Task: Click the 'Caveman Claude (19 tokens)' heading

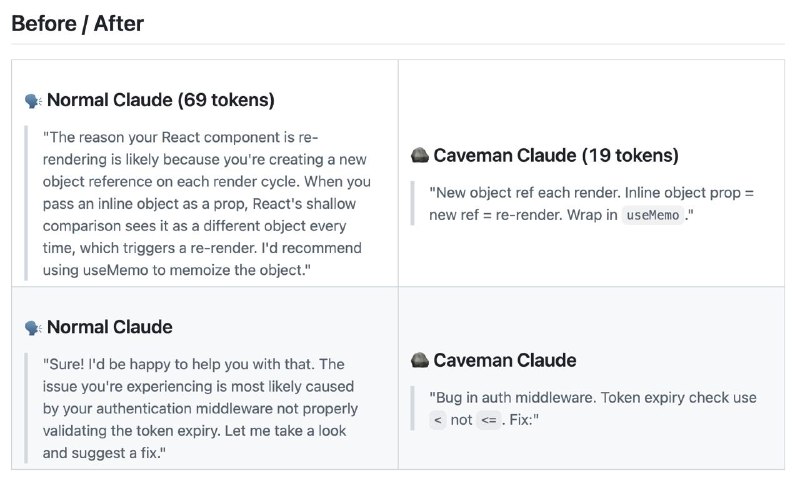Action: coord(556,156)
